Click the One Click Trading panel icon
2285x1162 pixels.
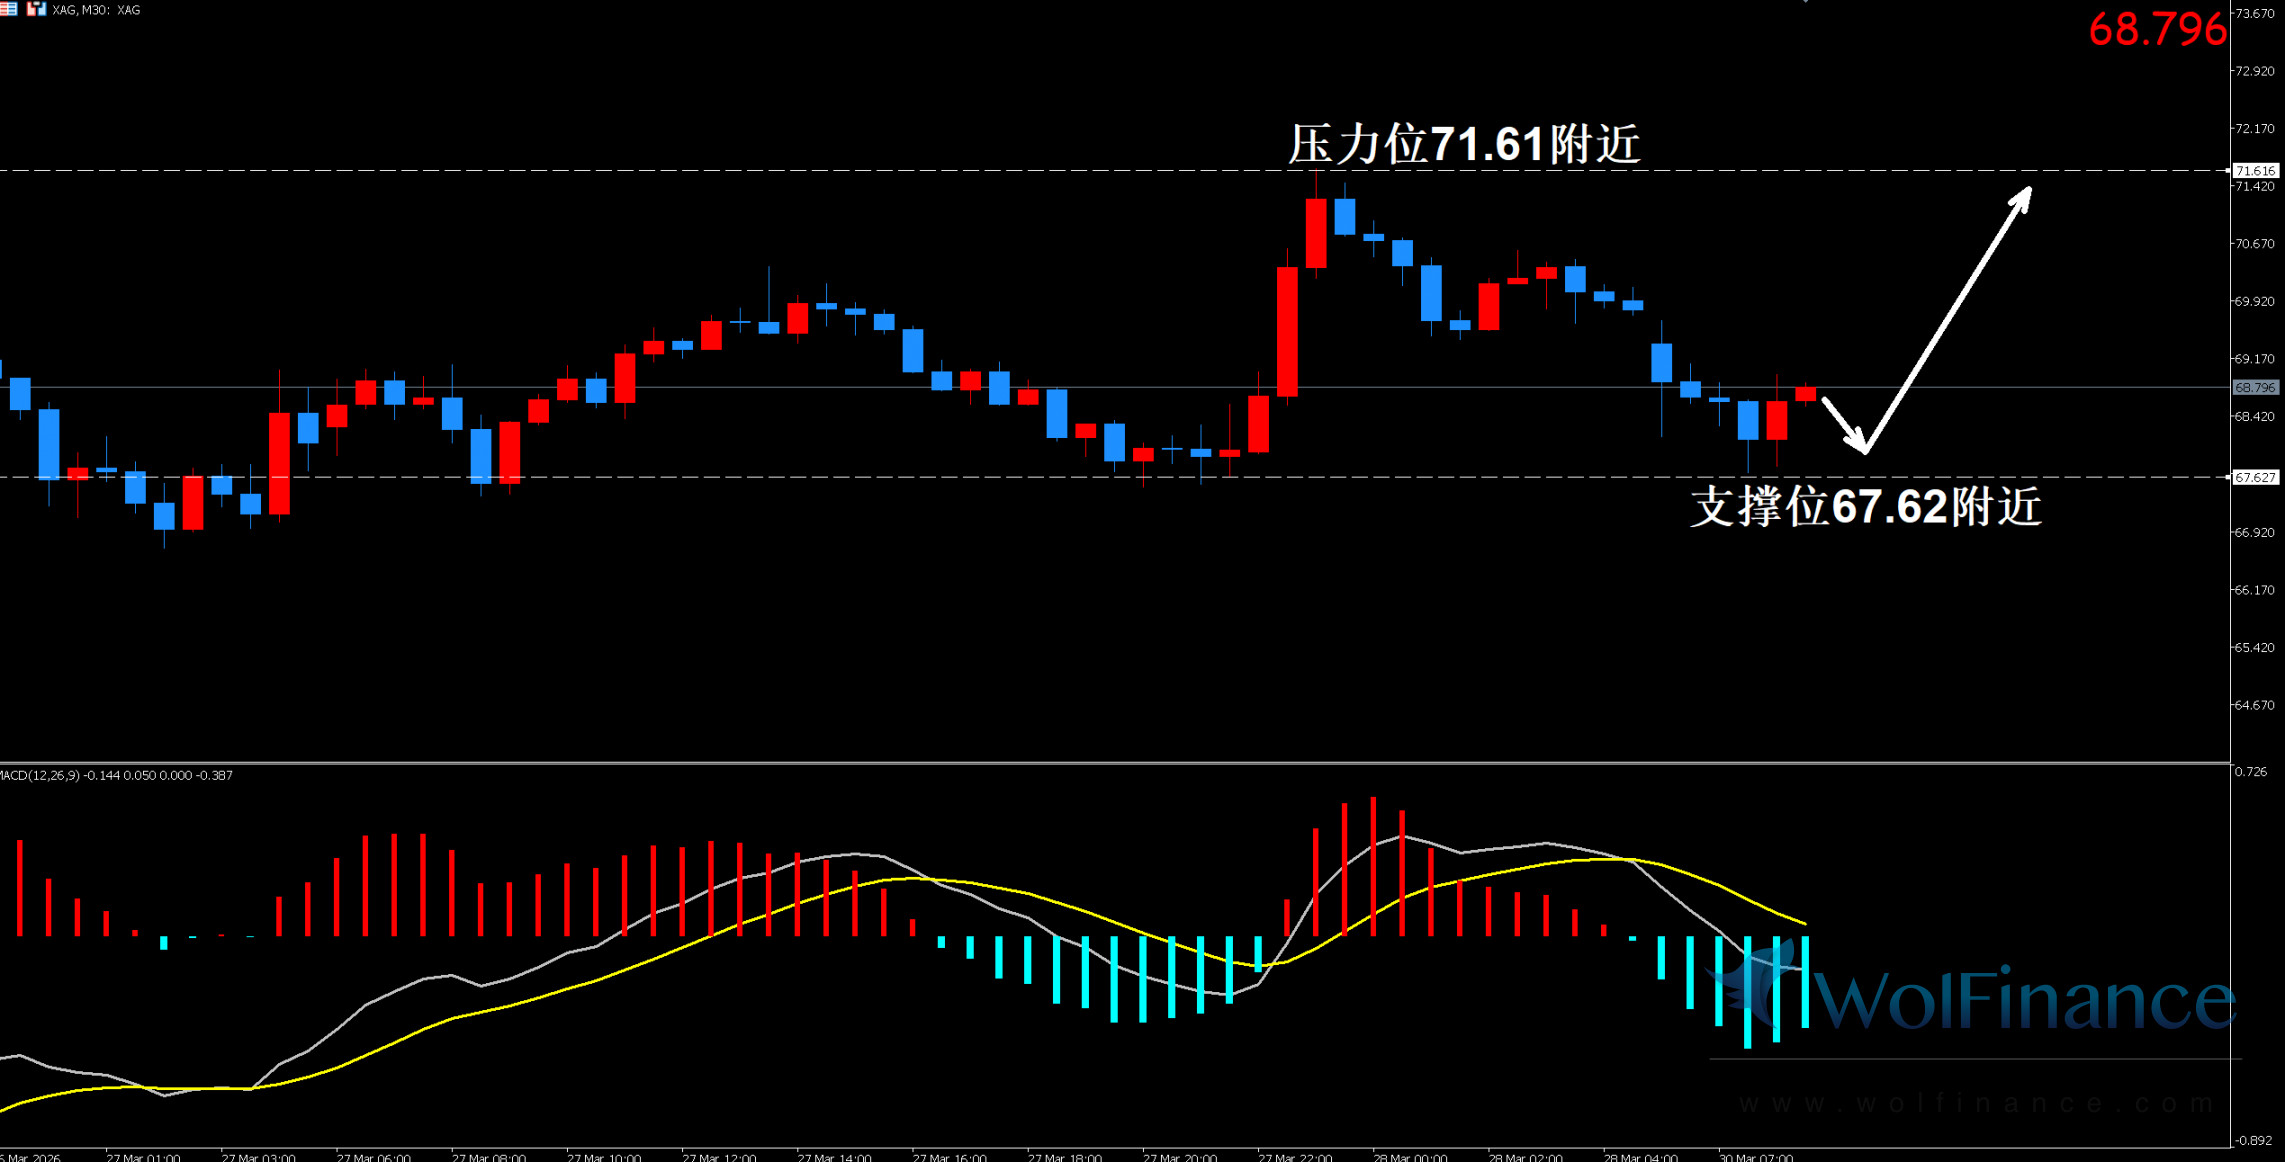pos(36,9)
